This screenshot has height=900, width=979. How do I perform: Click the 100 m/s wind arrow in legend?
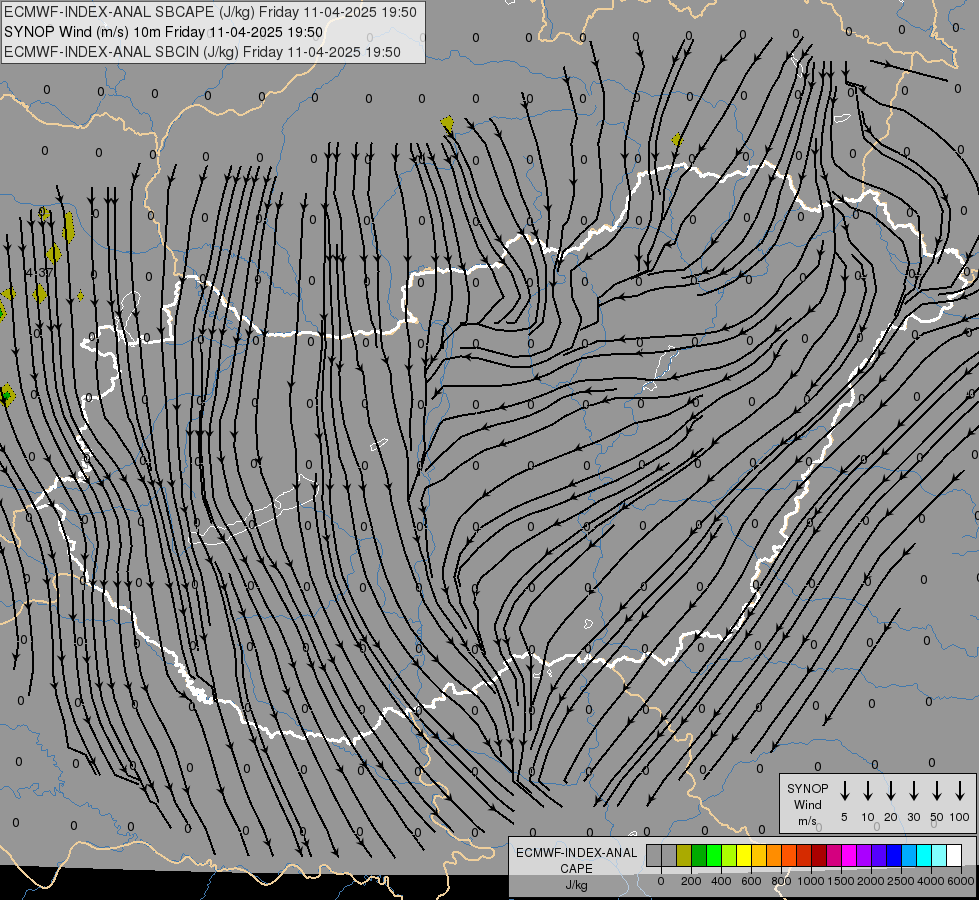[x=960, y=791]
